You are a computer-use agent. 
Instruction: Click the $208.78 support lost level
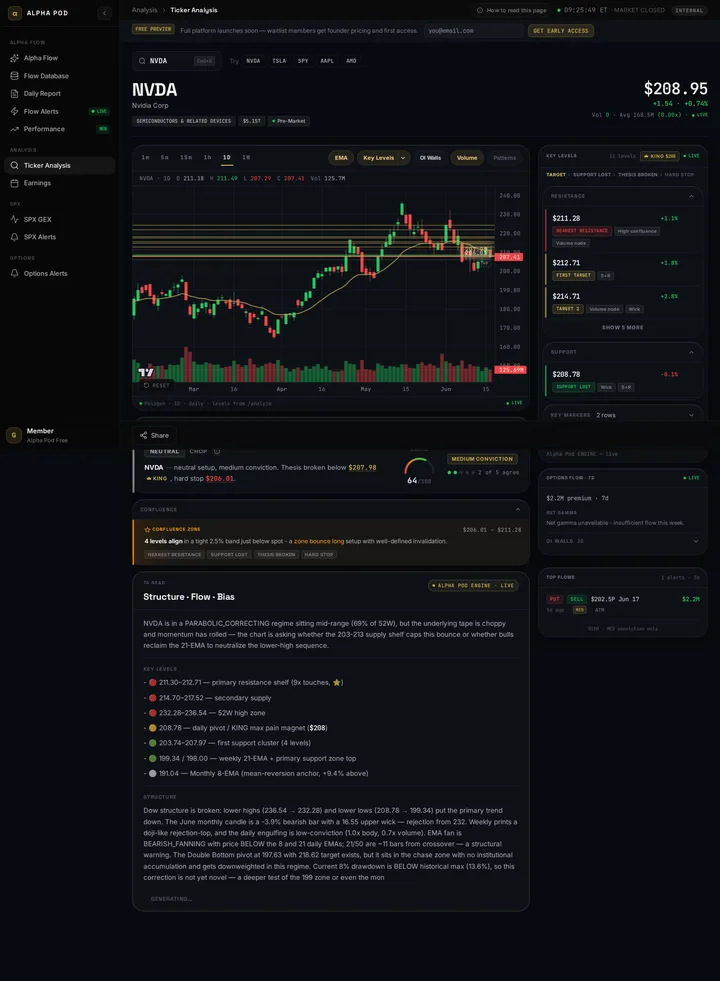coord(622,380)
